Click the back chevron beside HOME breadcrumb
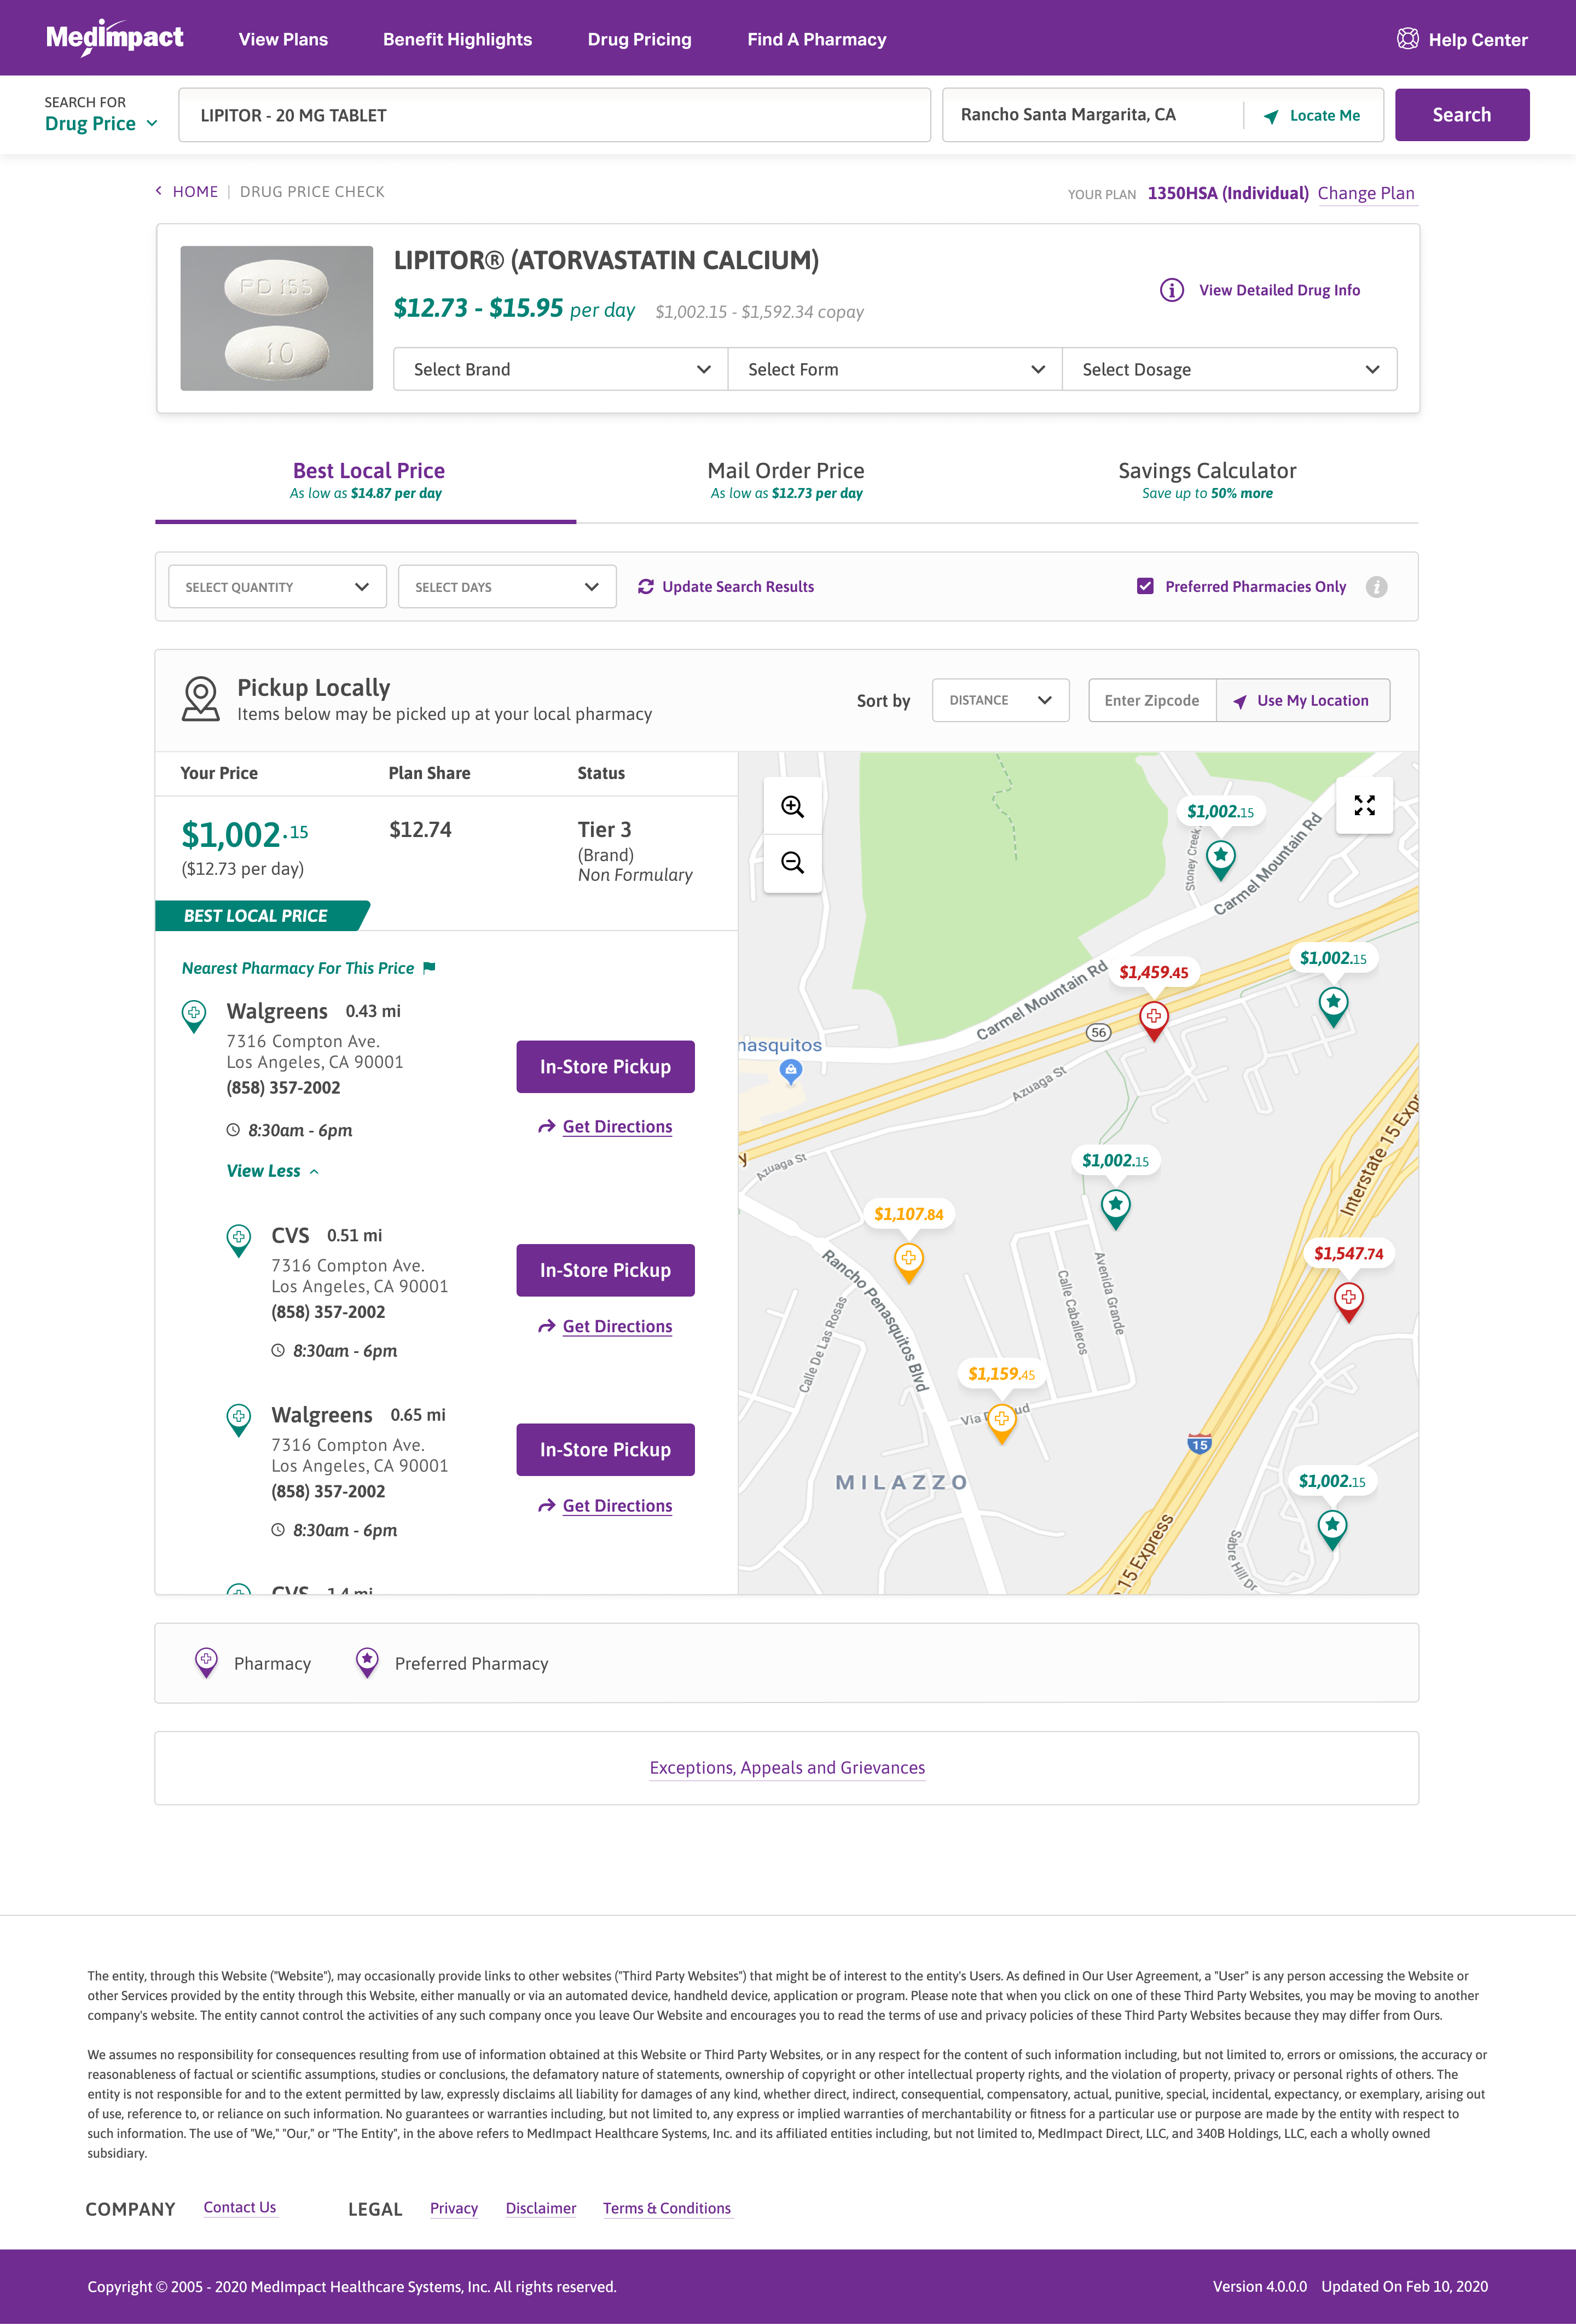The image size is (1576, 2324). click(158, 191)
